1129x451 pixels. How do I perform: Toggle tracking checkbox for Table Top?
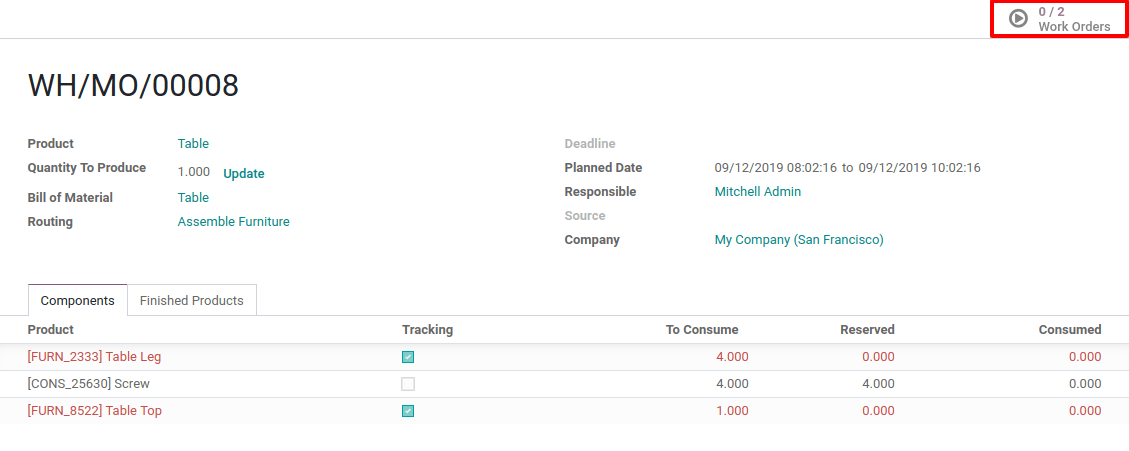point(408,411)
